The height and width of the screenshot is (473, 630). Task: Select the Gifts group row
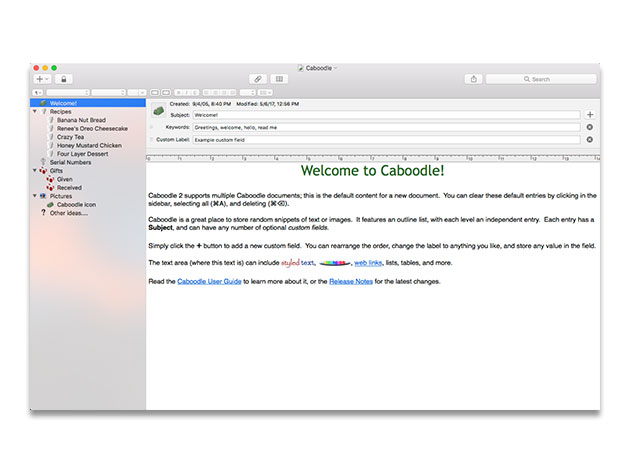coord(88,170)
